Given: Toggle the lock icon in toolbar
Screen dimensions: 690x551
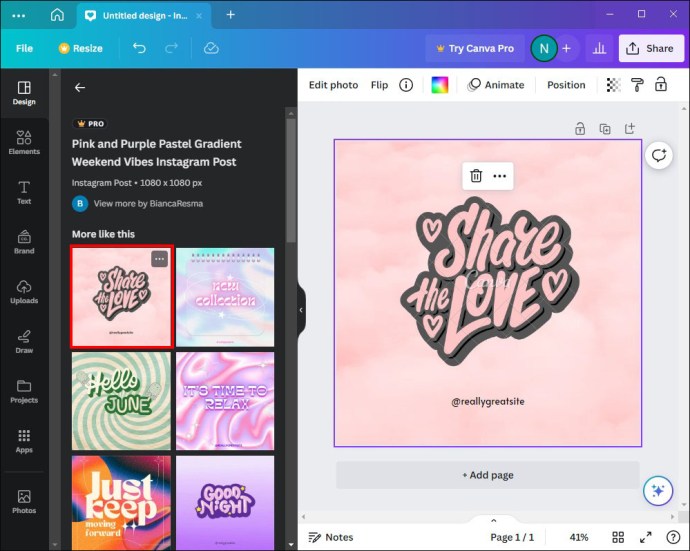Looking at the screenshot, I should click(x=661, y=84).
